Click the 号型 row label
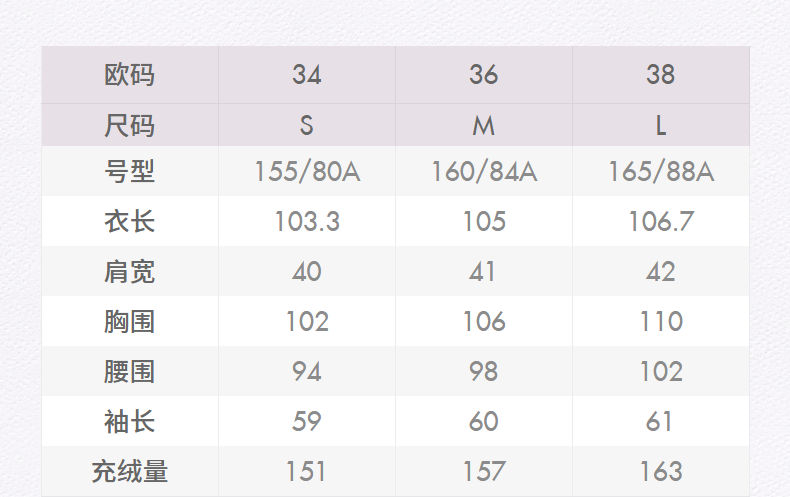Screen dimensions: 790x497 130,172
